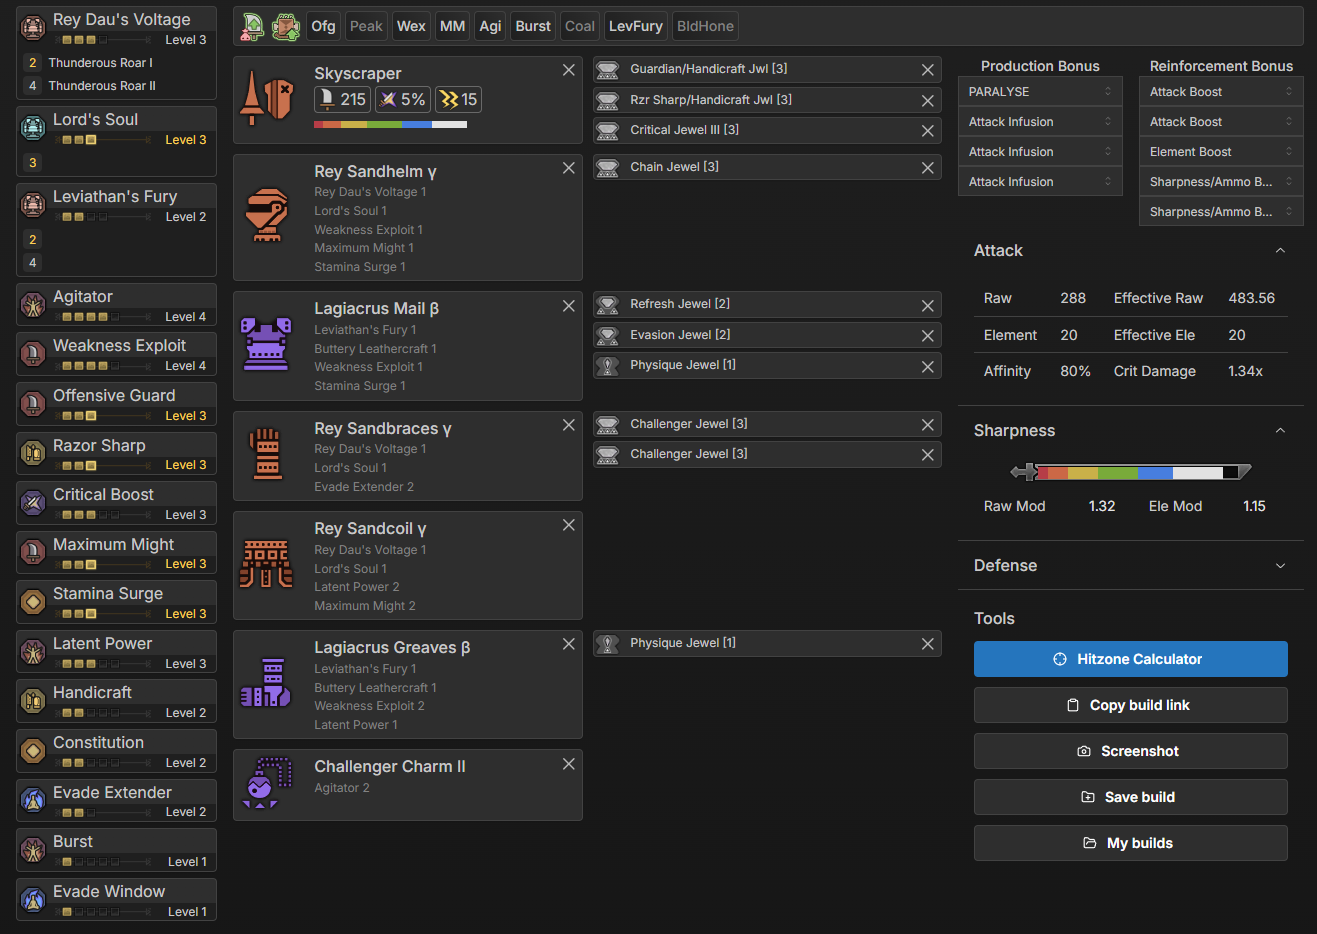Toggle the Coal buff
The image size is (1317, 934).
(x=580, y=26)
